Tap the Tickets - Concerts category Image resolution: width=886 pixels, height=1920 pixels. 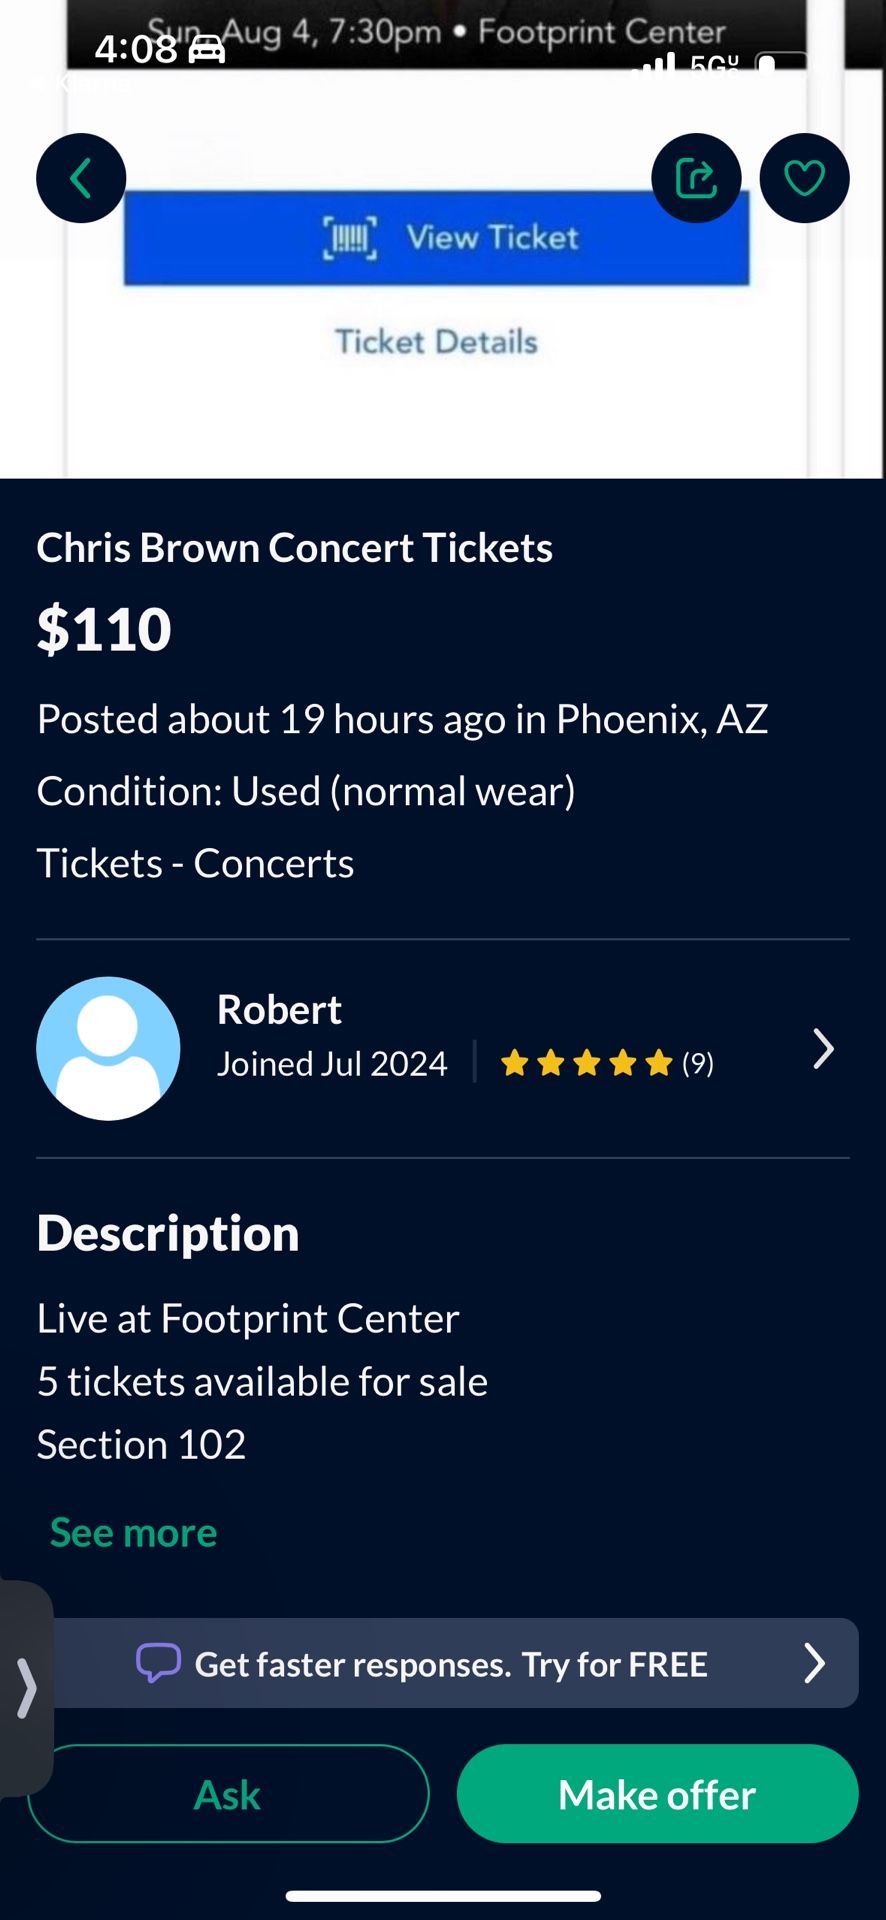coord(196,863)
